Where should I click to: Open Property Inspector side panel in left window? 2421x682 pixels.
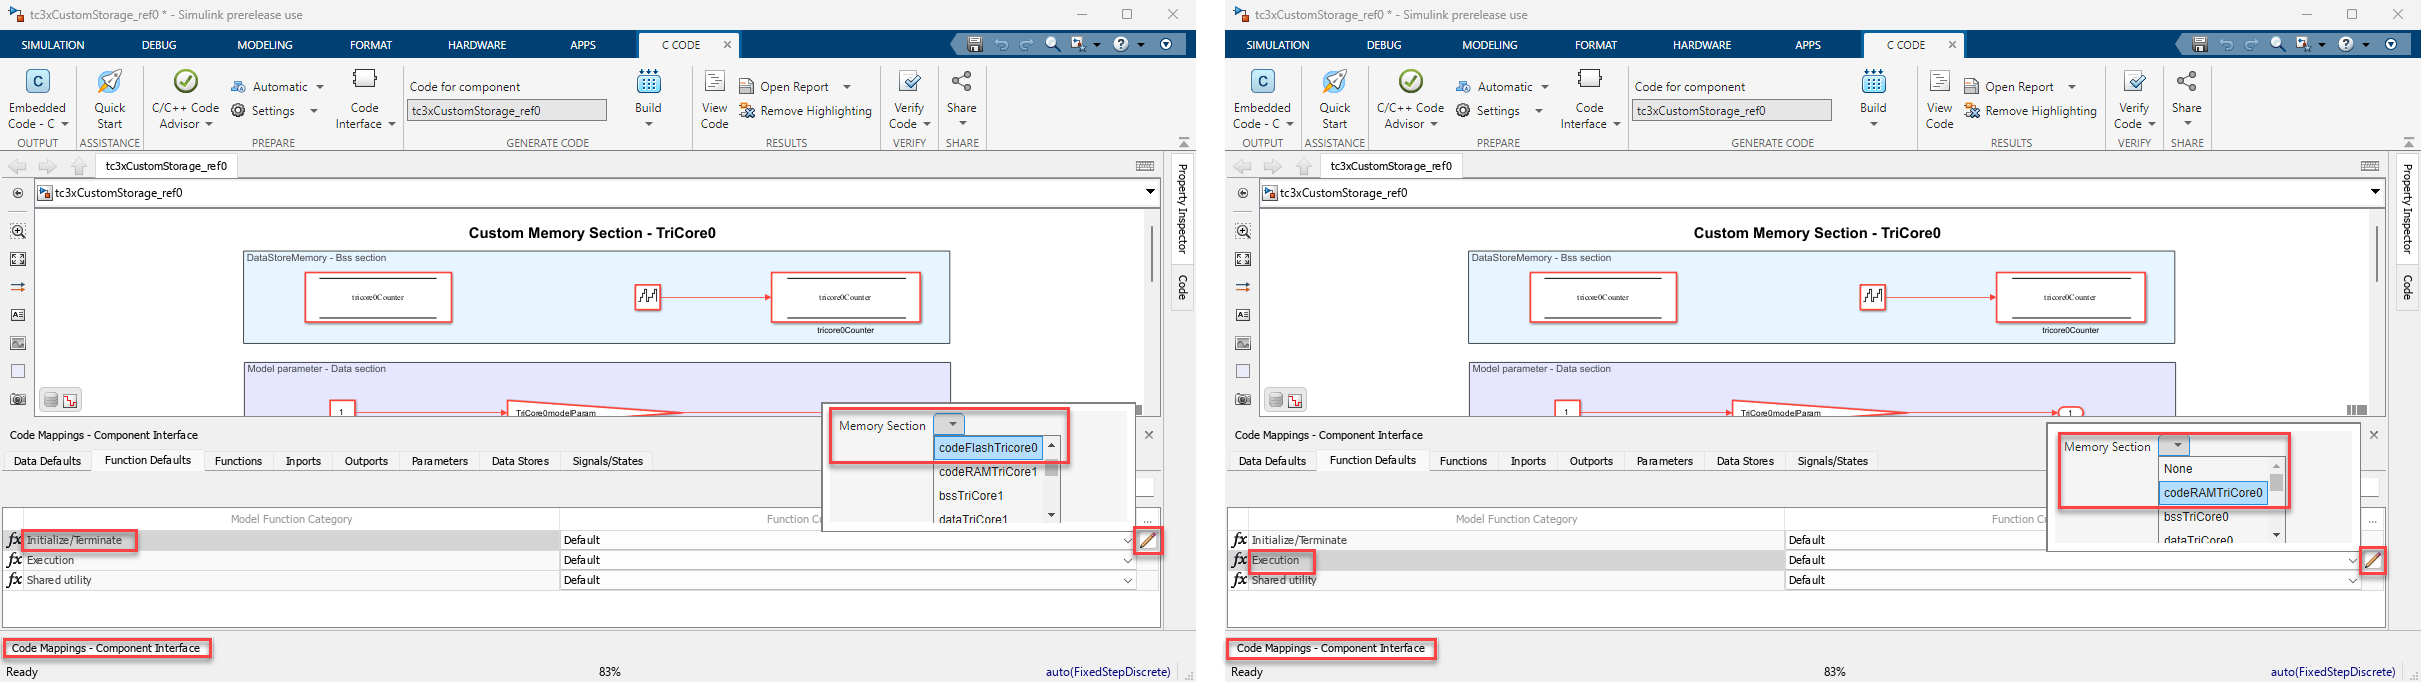[1182, 208]
